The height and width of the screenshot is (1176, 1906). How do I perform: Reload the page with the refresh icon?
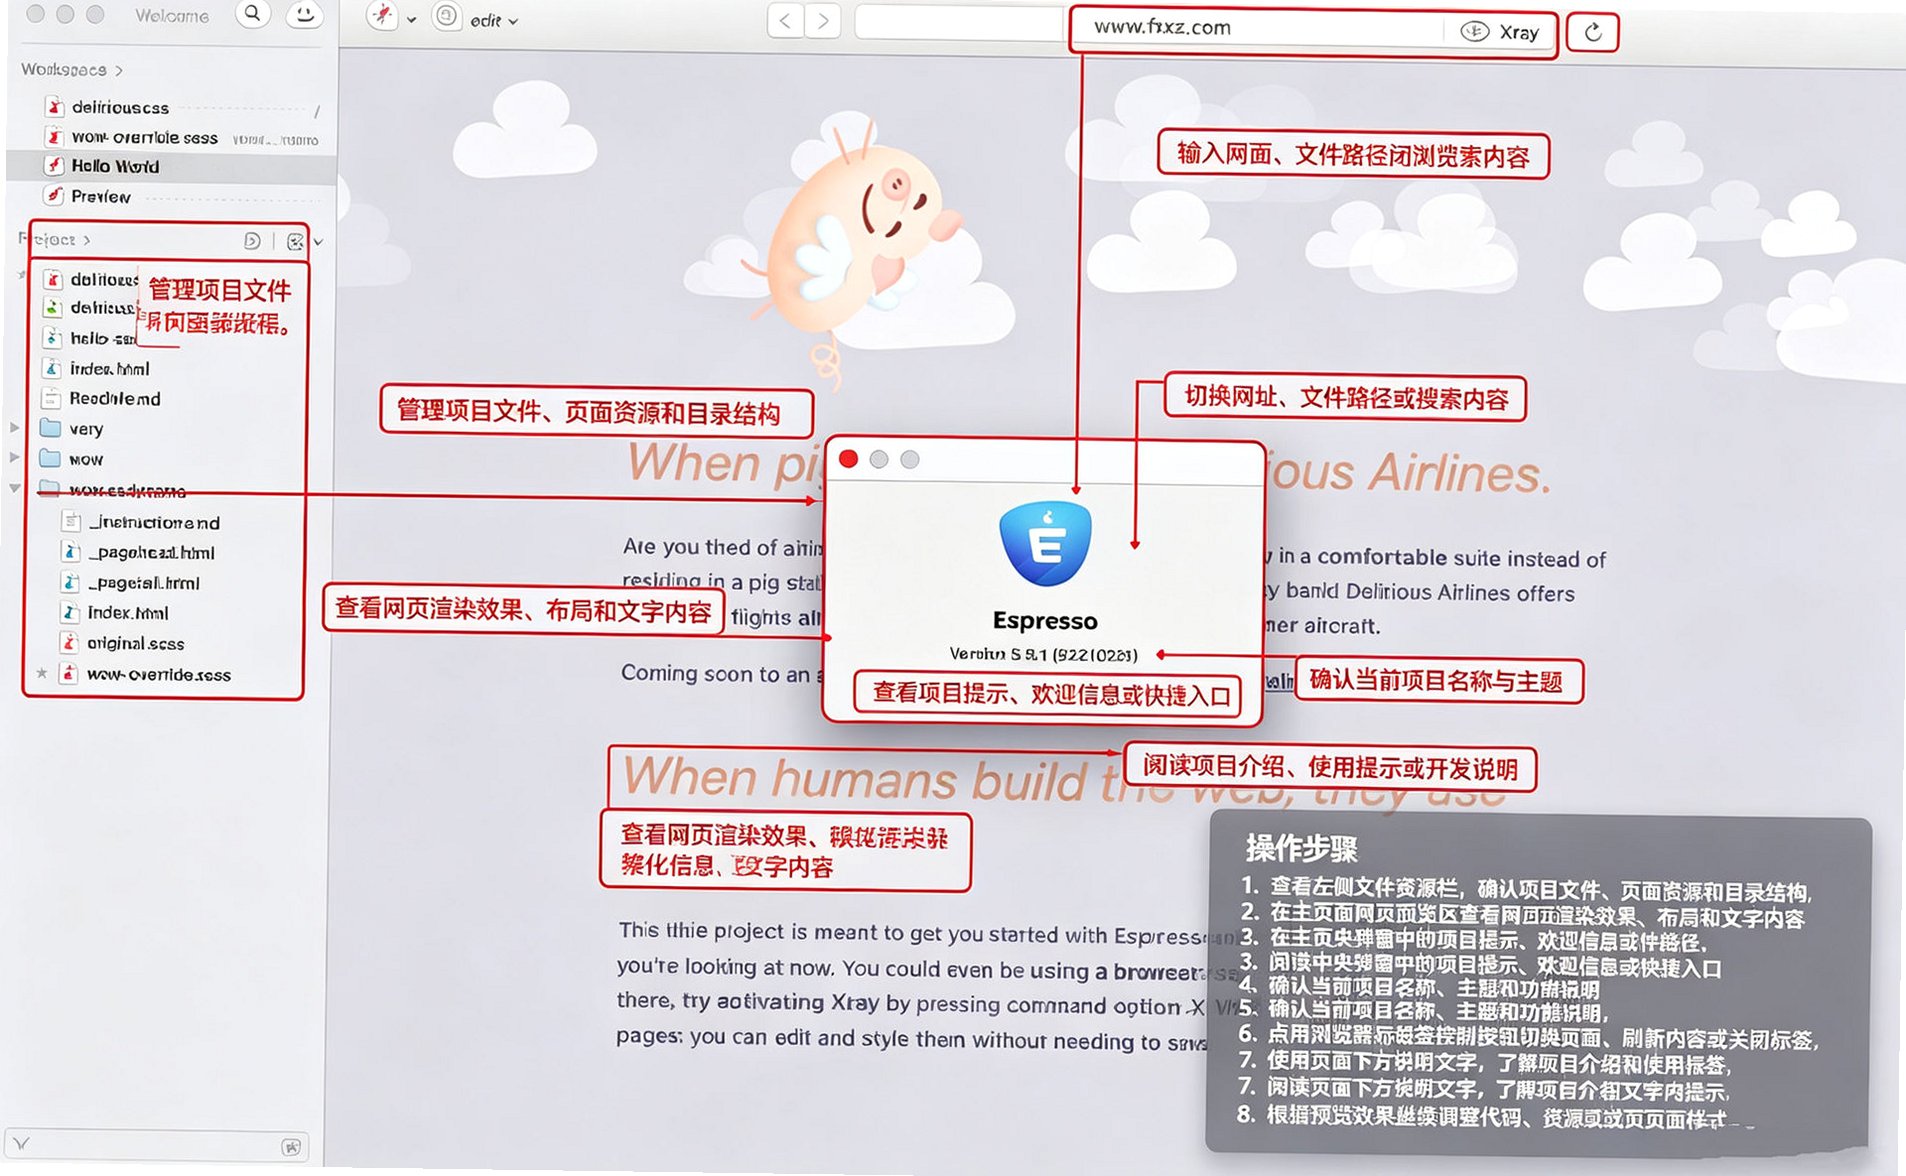(1592, 32)
